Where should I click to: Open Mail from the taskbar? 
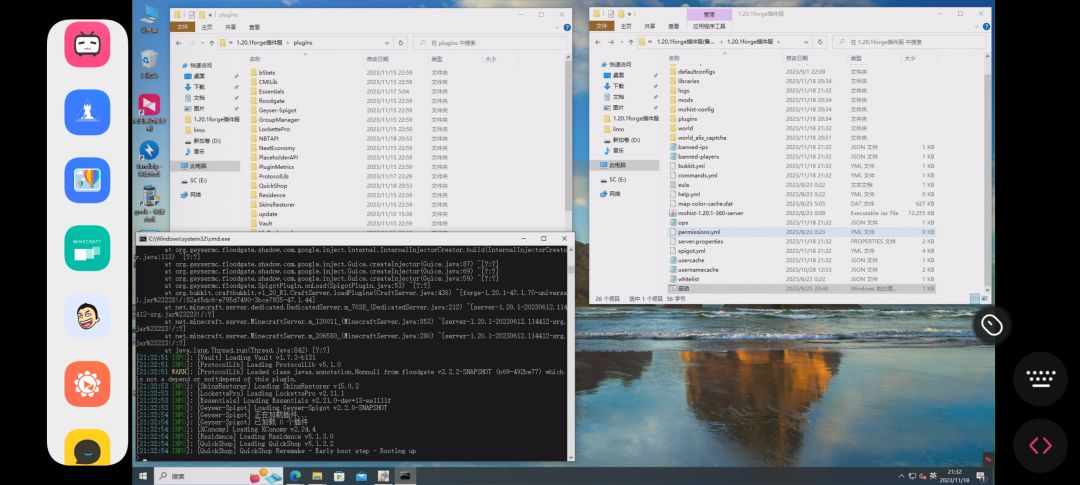tap(362, 476)
